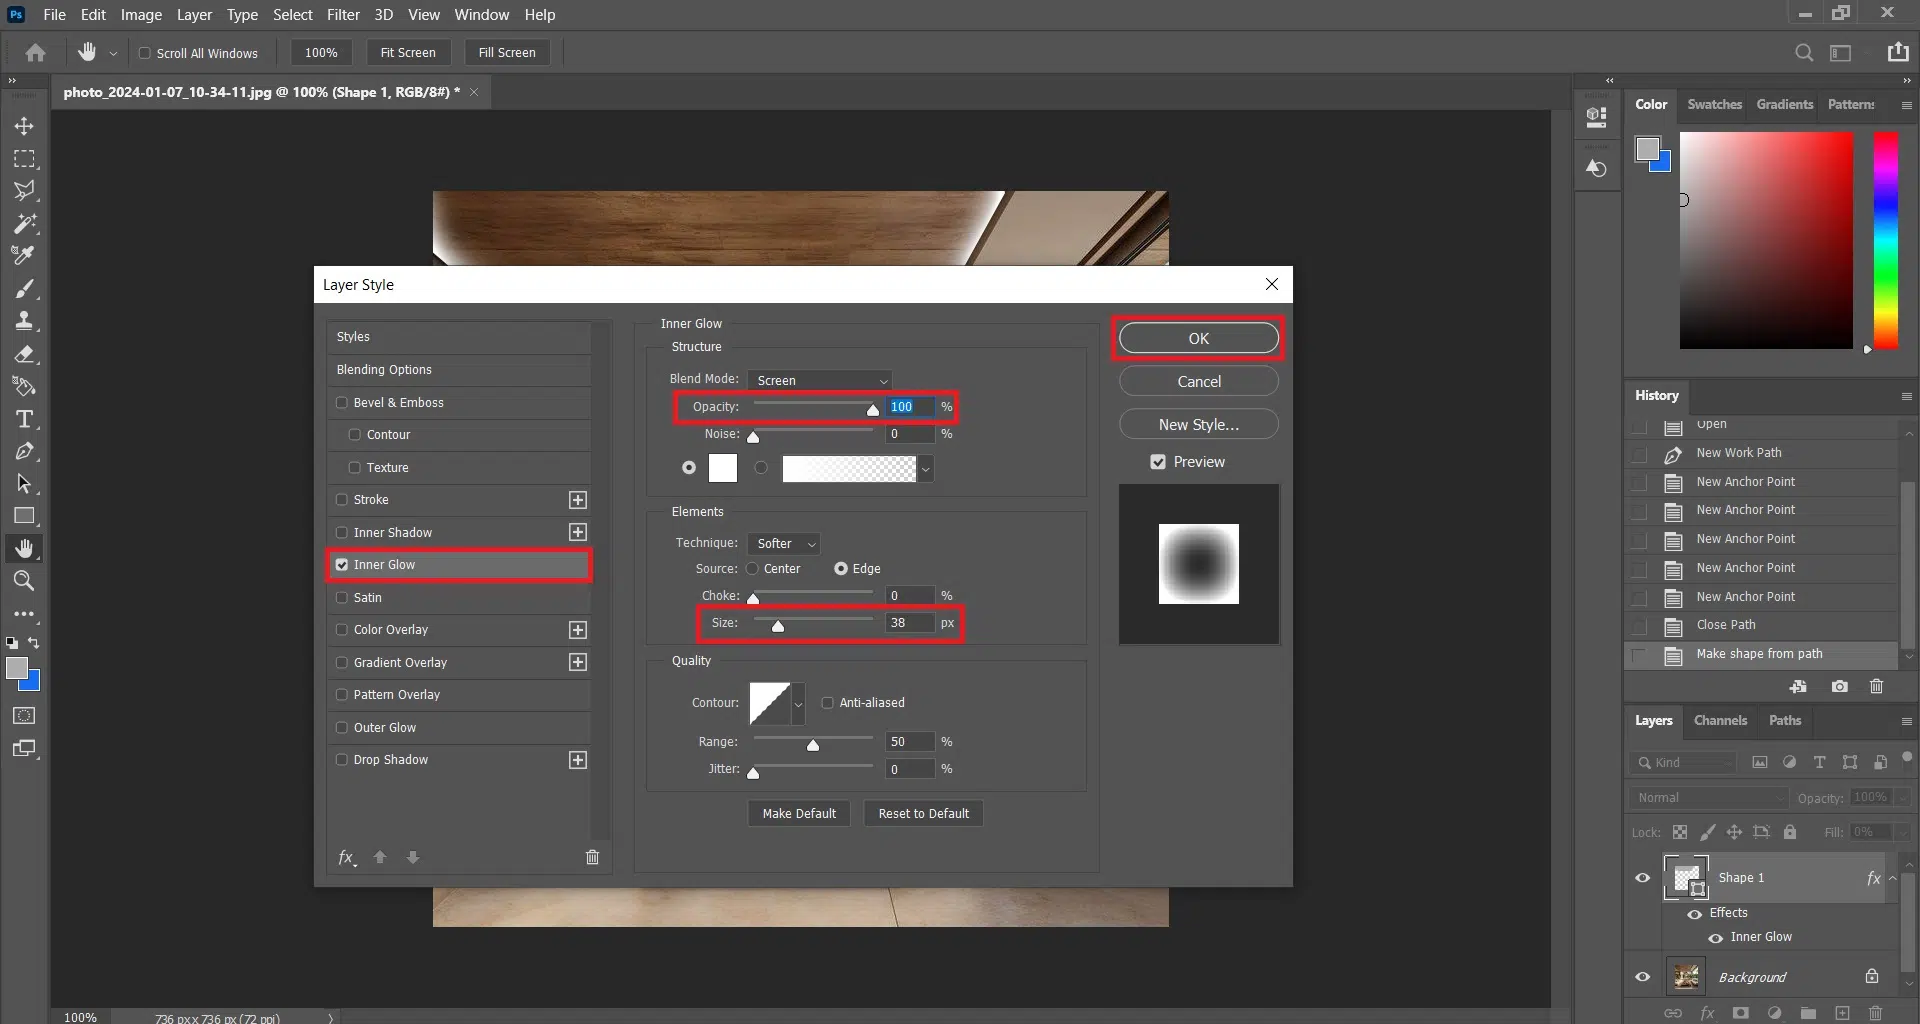This screenshot has height=1024, width=1920.
Task: Select the Brush tool in toolbar
Action: (24, 289)
